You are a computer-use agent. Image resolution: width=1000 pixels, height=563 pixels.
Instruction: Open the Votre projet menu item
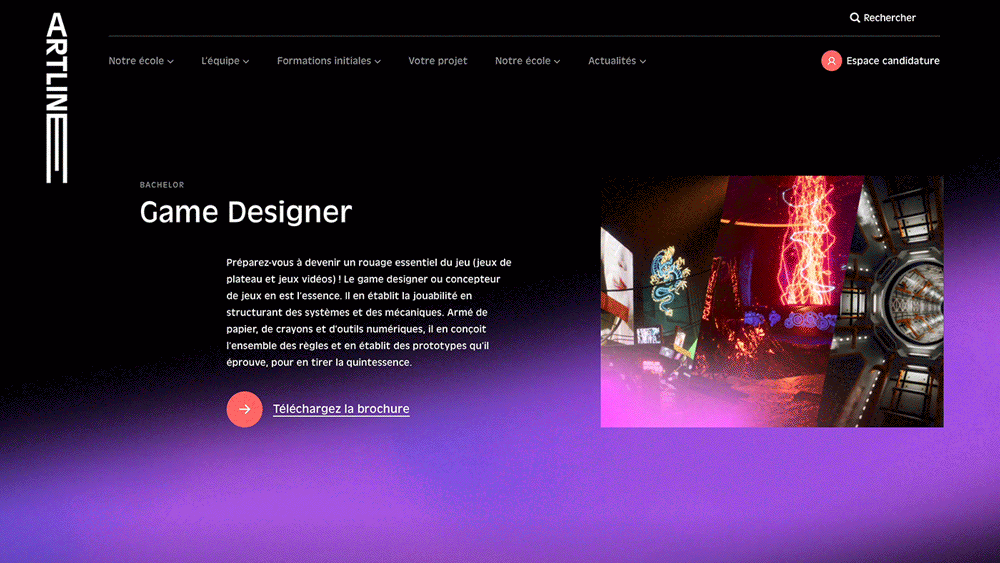coord(438,61)
